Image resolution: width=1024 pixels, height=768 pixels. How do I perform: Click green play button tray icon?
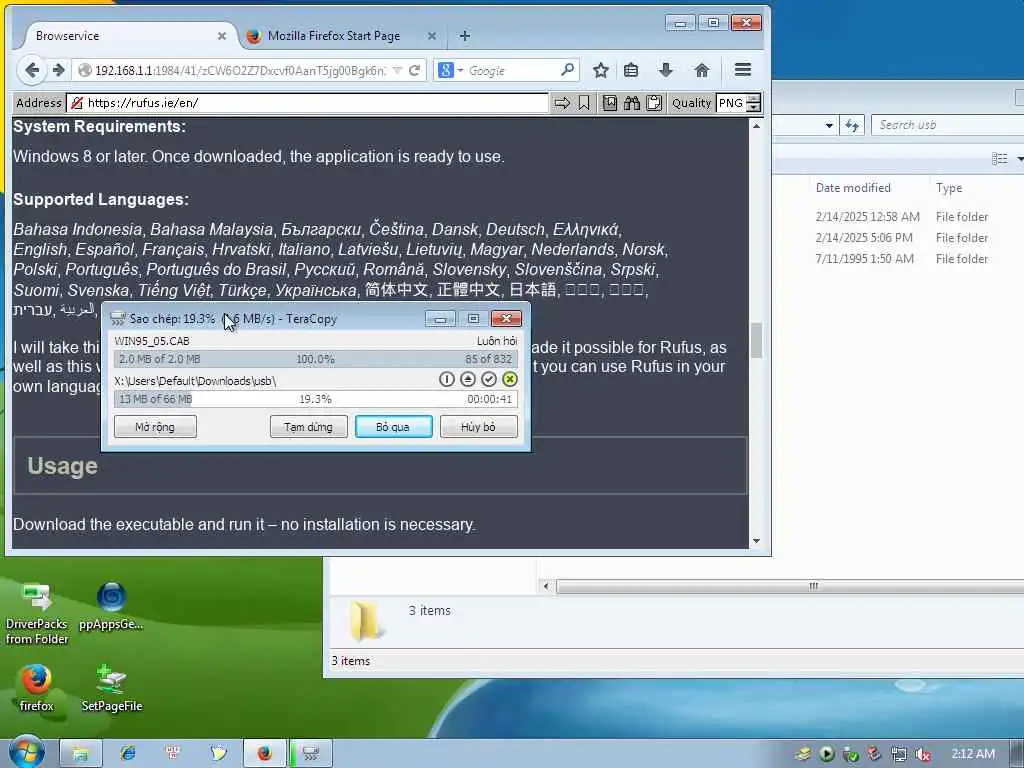click(827, 754)
